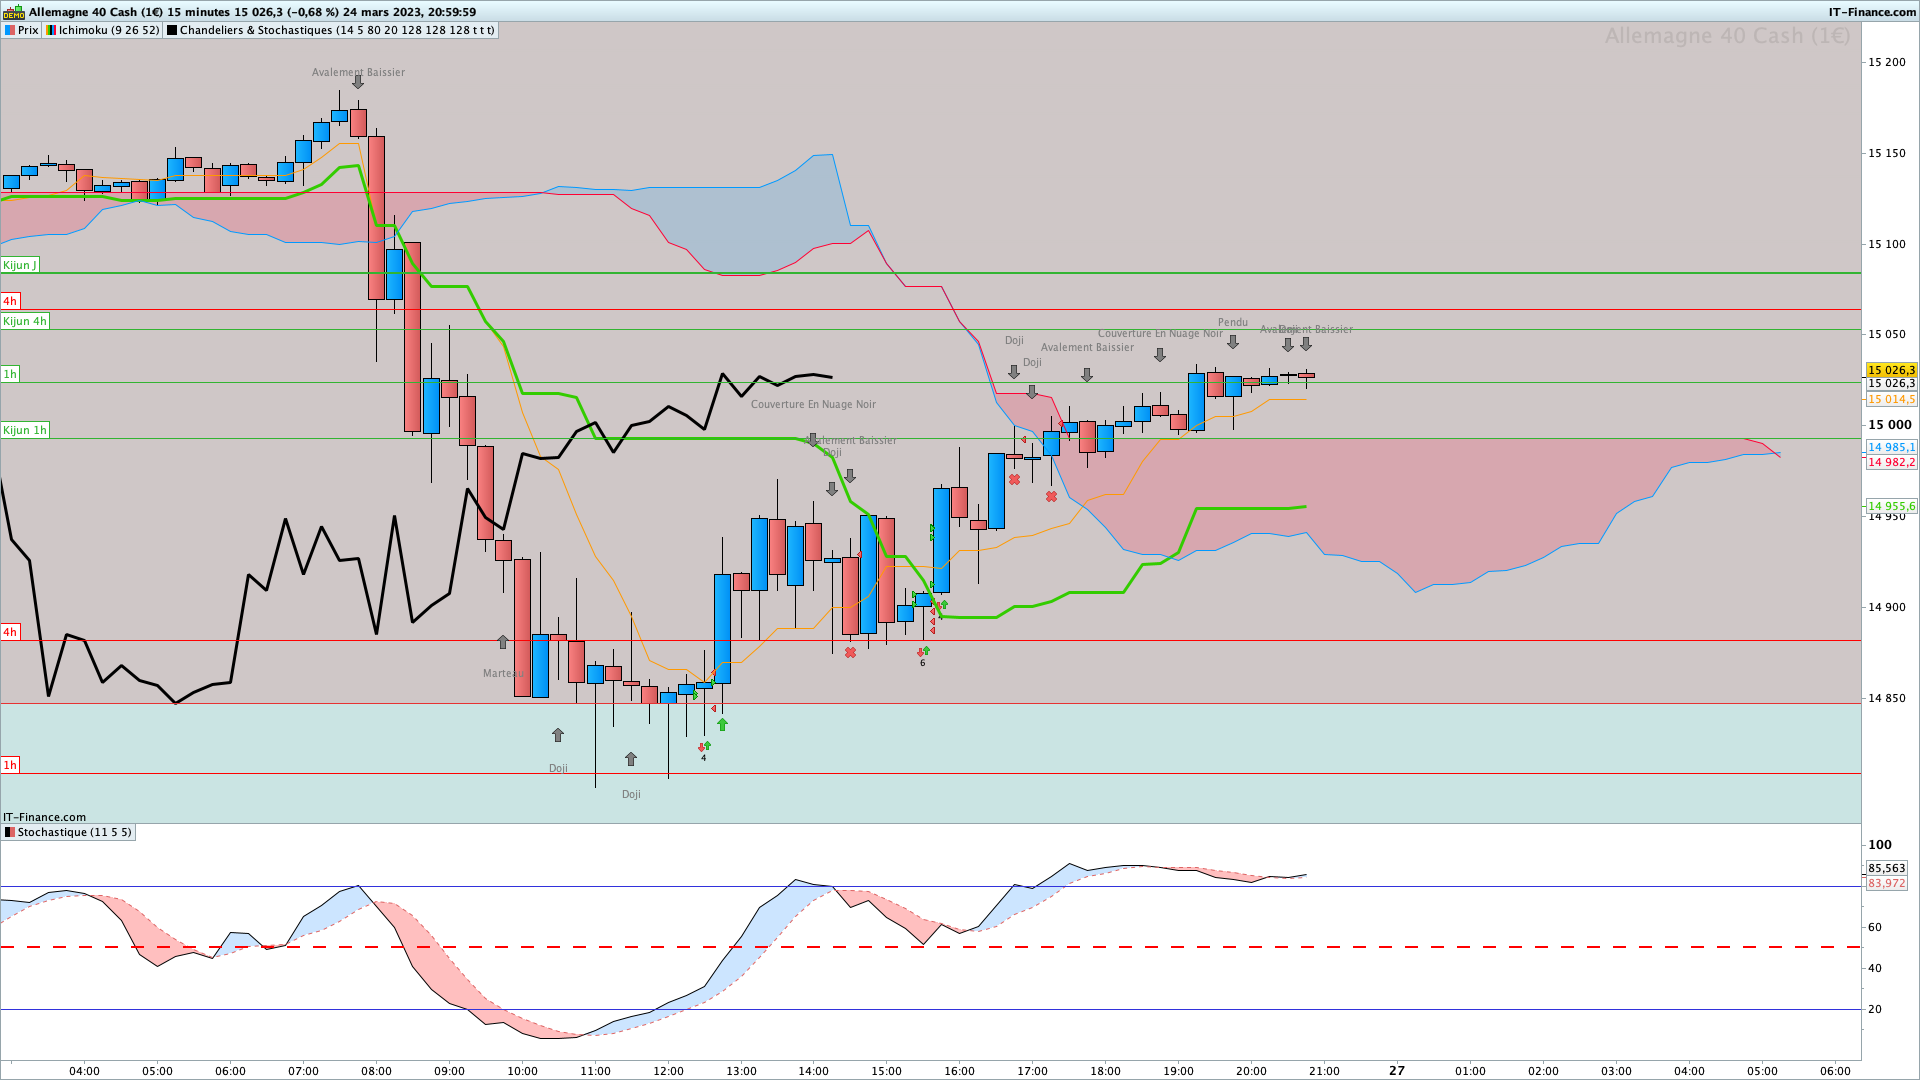The width and height of the screenshot is (1920, 1080).
Task: Click the Marteau pattern label
Action: click(503, 673)
